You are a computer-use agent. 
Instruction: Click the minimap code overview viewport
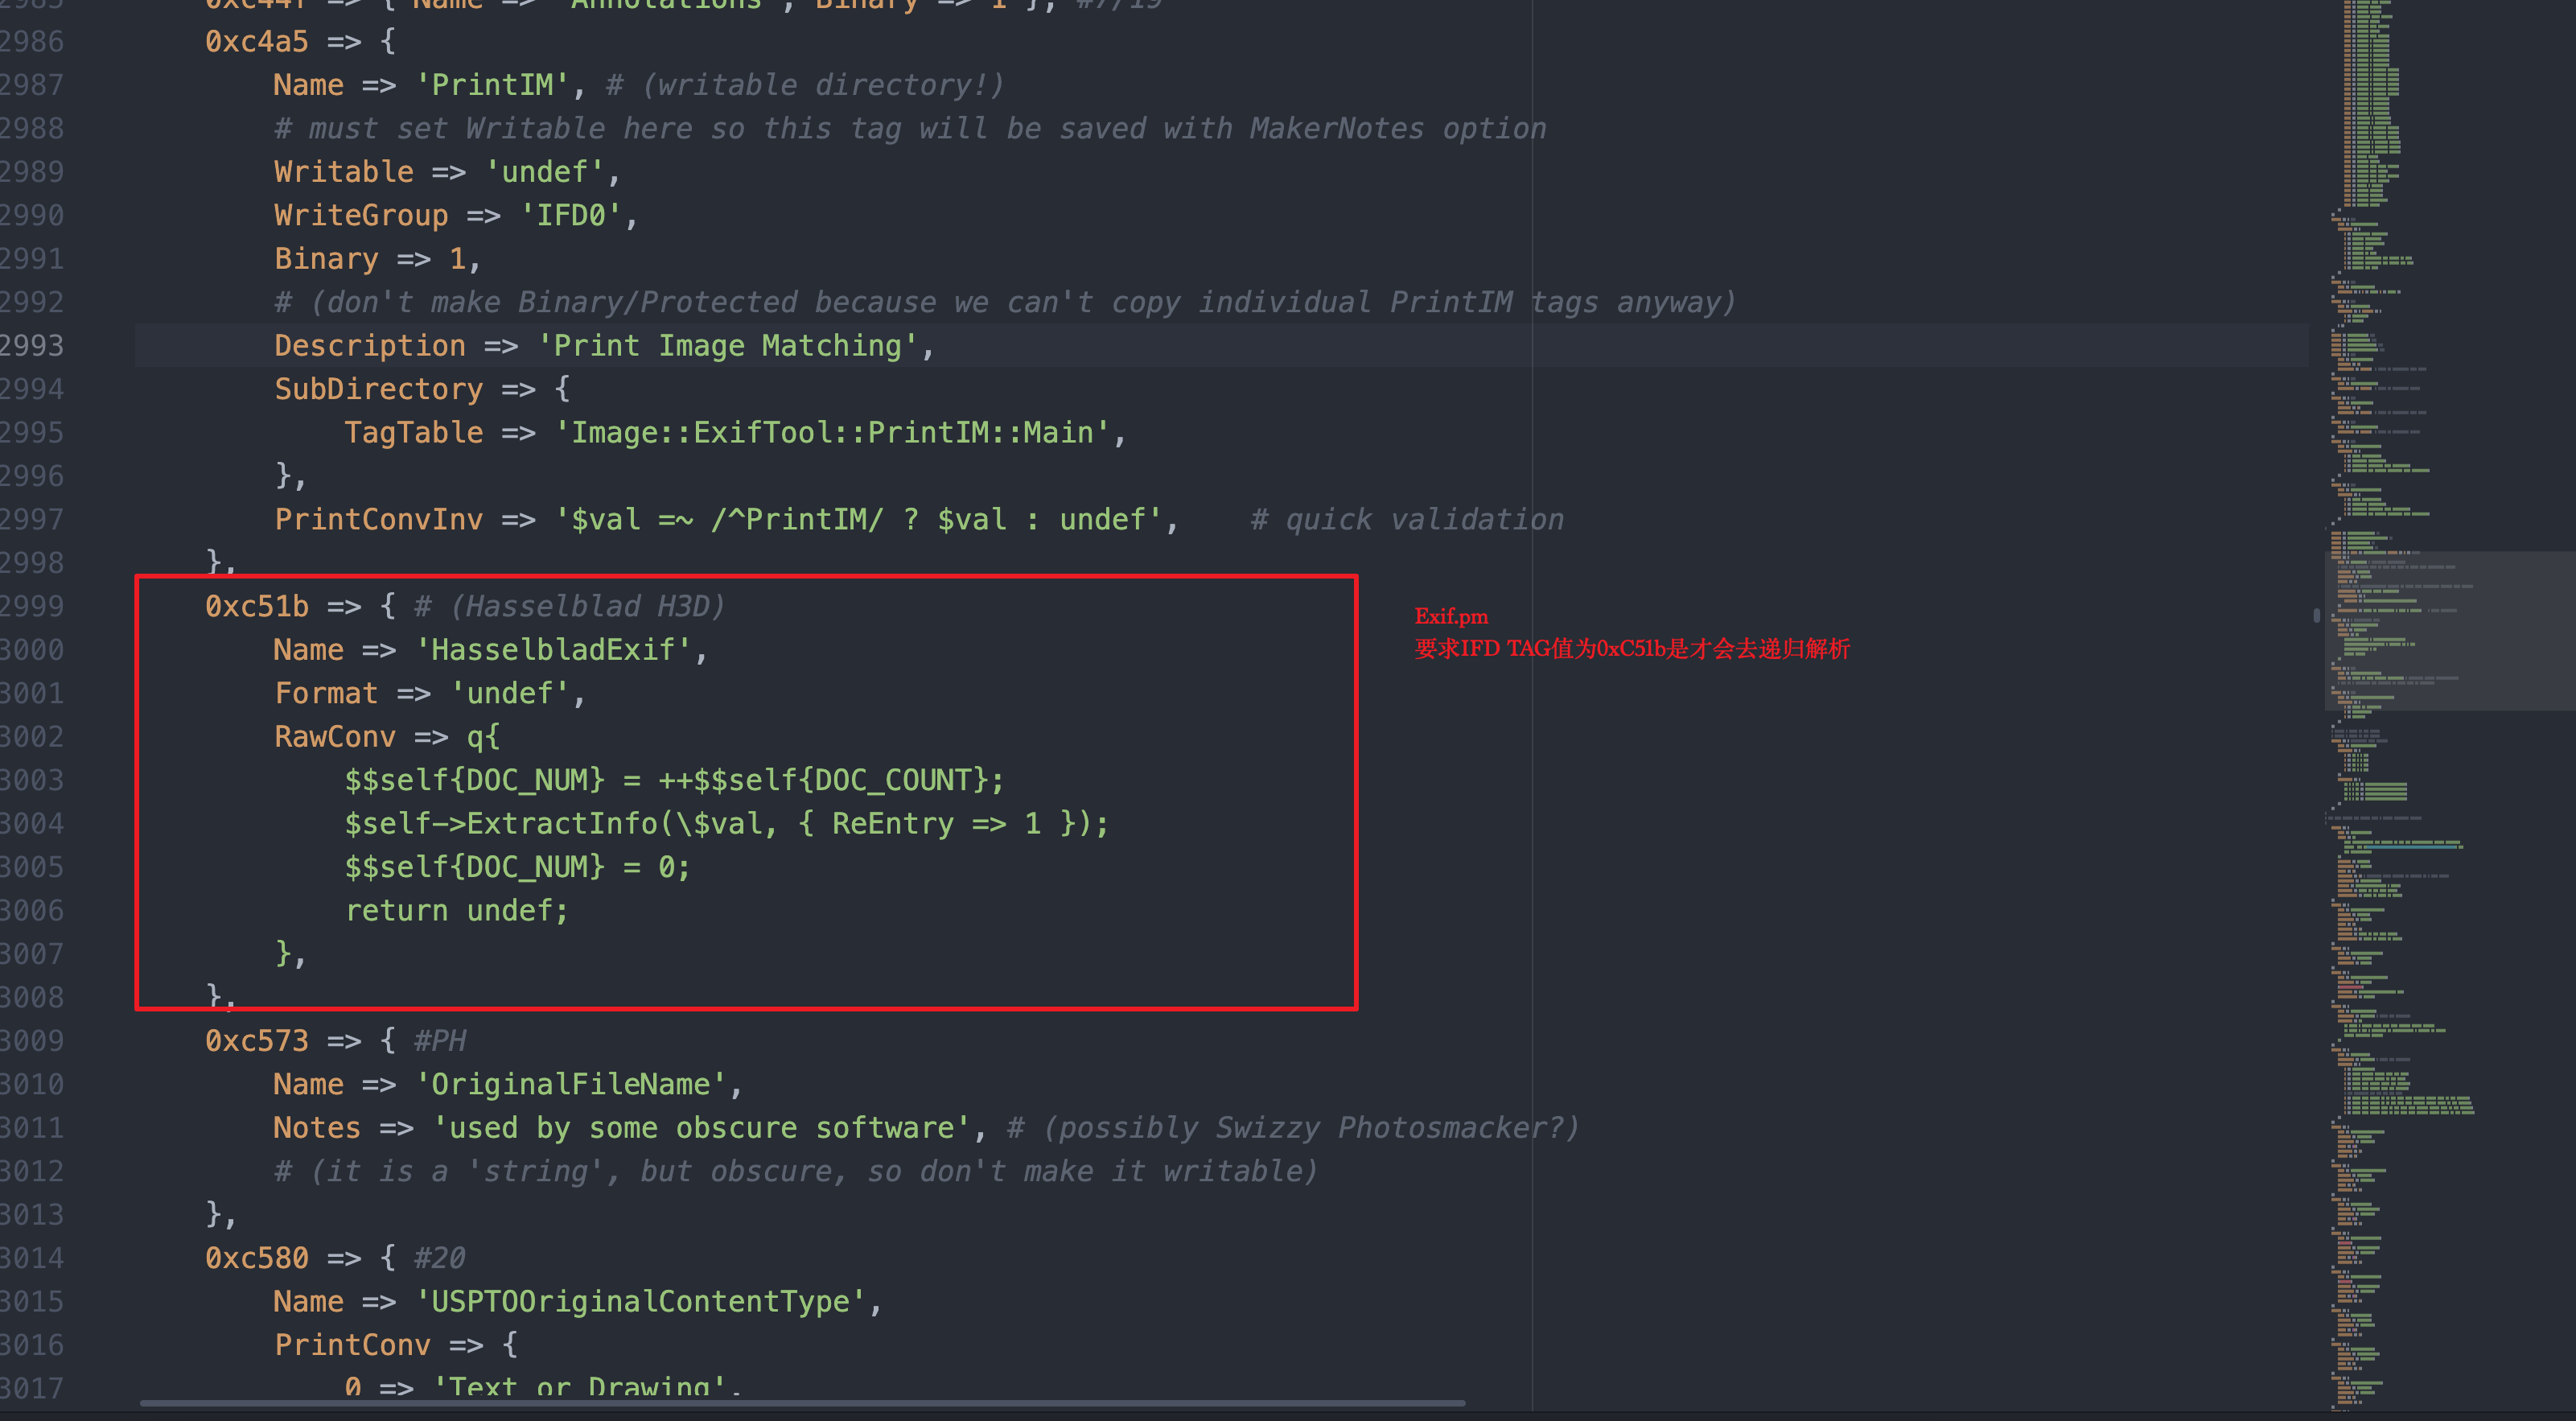2449,630
